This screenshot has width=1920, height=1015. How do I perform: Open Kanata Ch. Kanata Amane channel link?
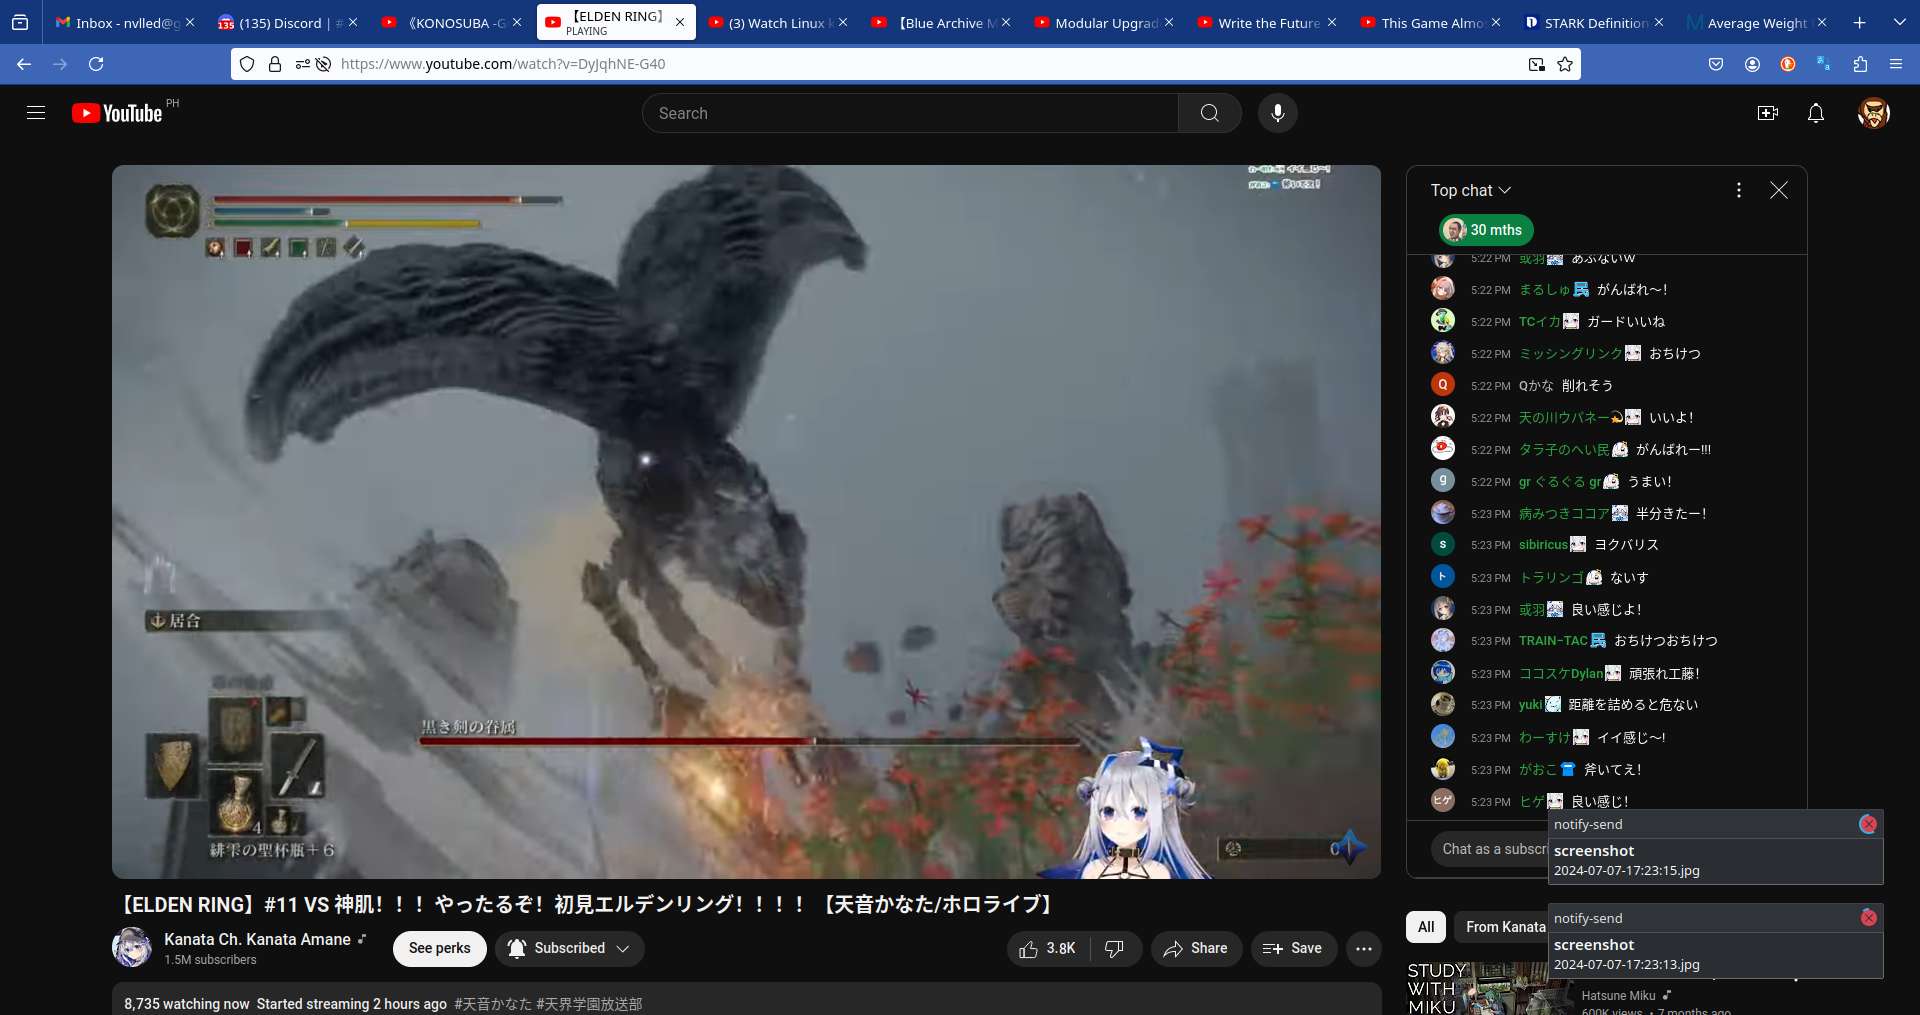point(257,939)
